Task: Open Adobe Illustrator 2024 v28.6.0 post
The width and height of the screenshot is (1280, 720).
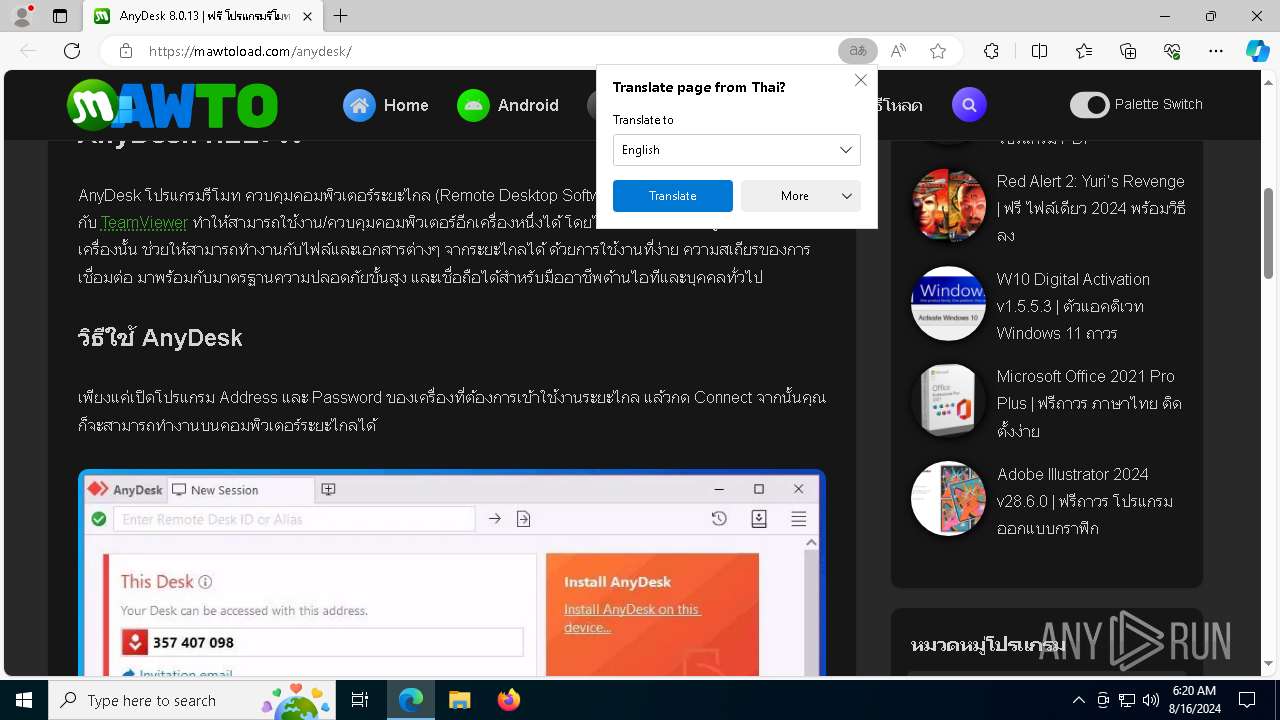Action: (x=1085, y=501)
